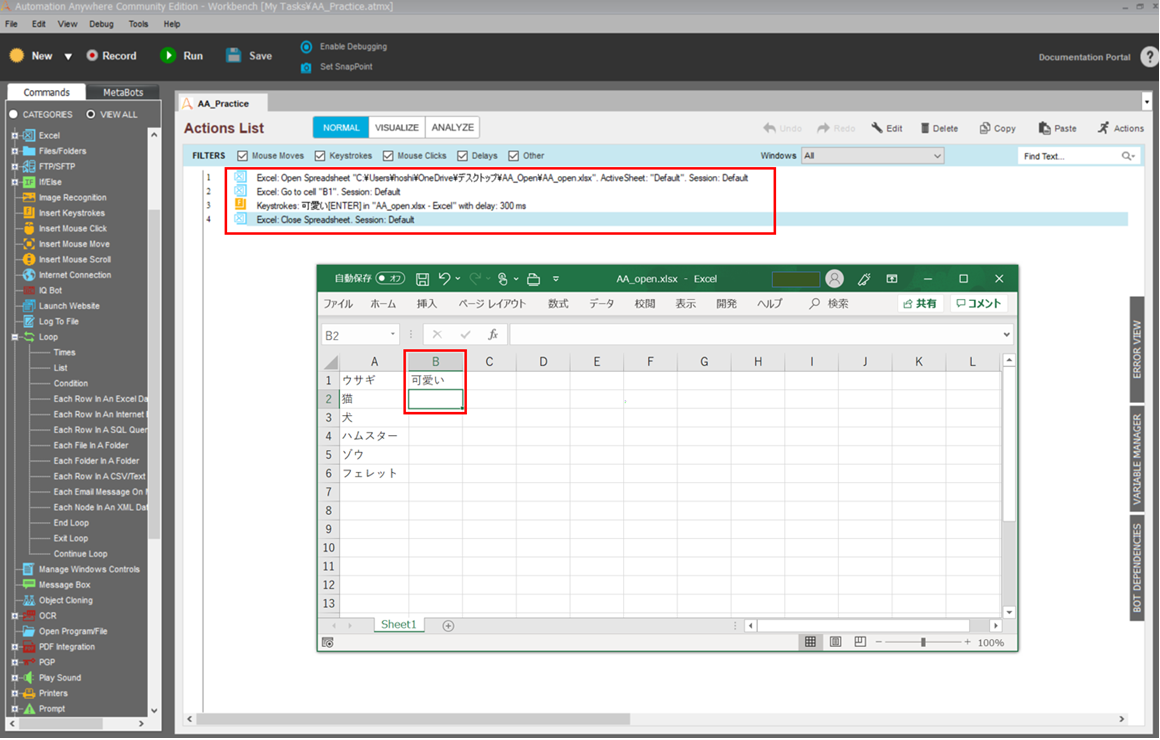
Task: Switch to ANALYZE view tab
Action: pos(453,128)
